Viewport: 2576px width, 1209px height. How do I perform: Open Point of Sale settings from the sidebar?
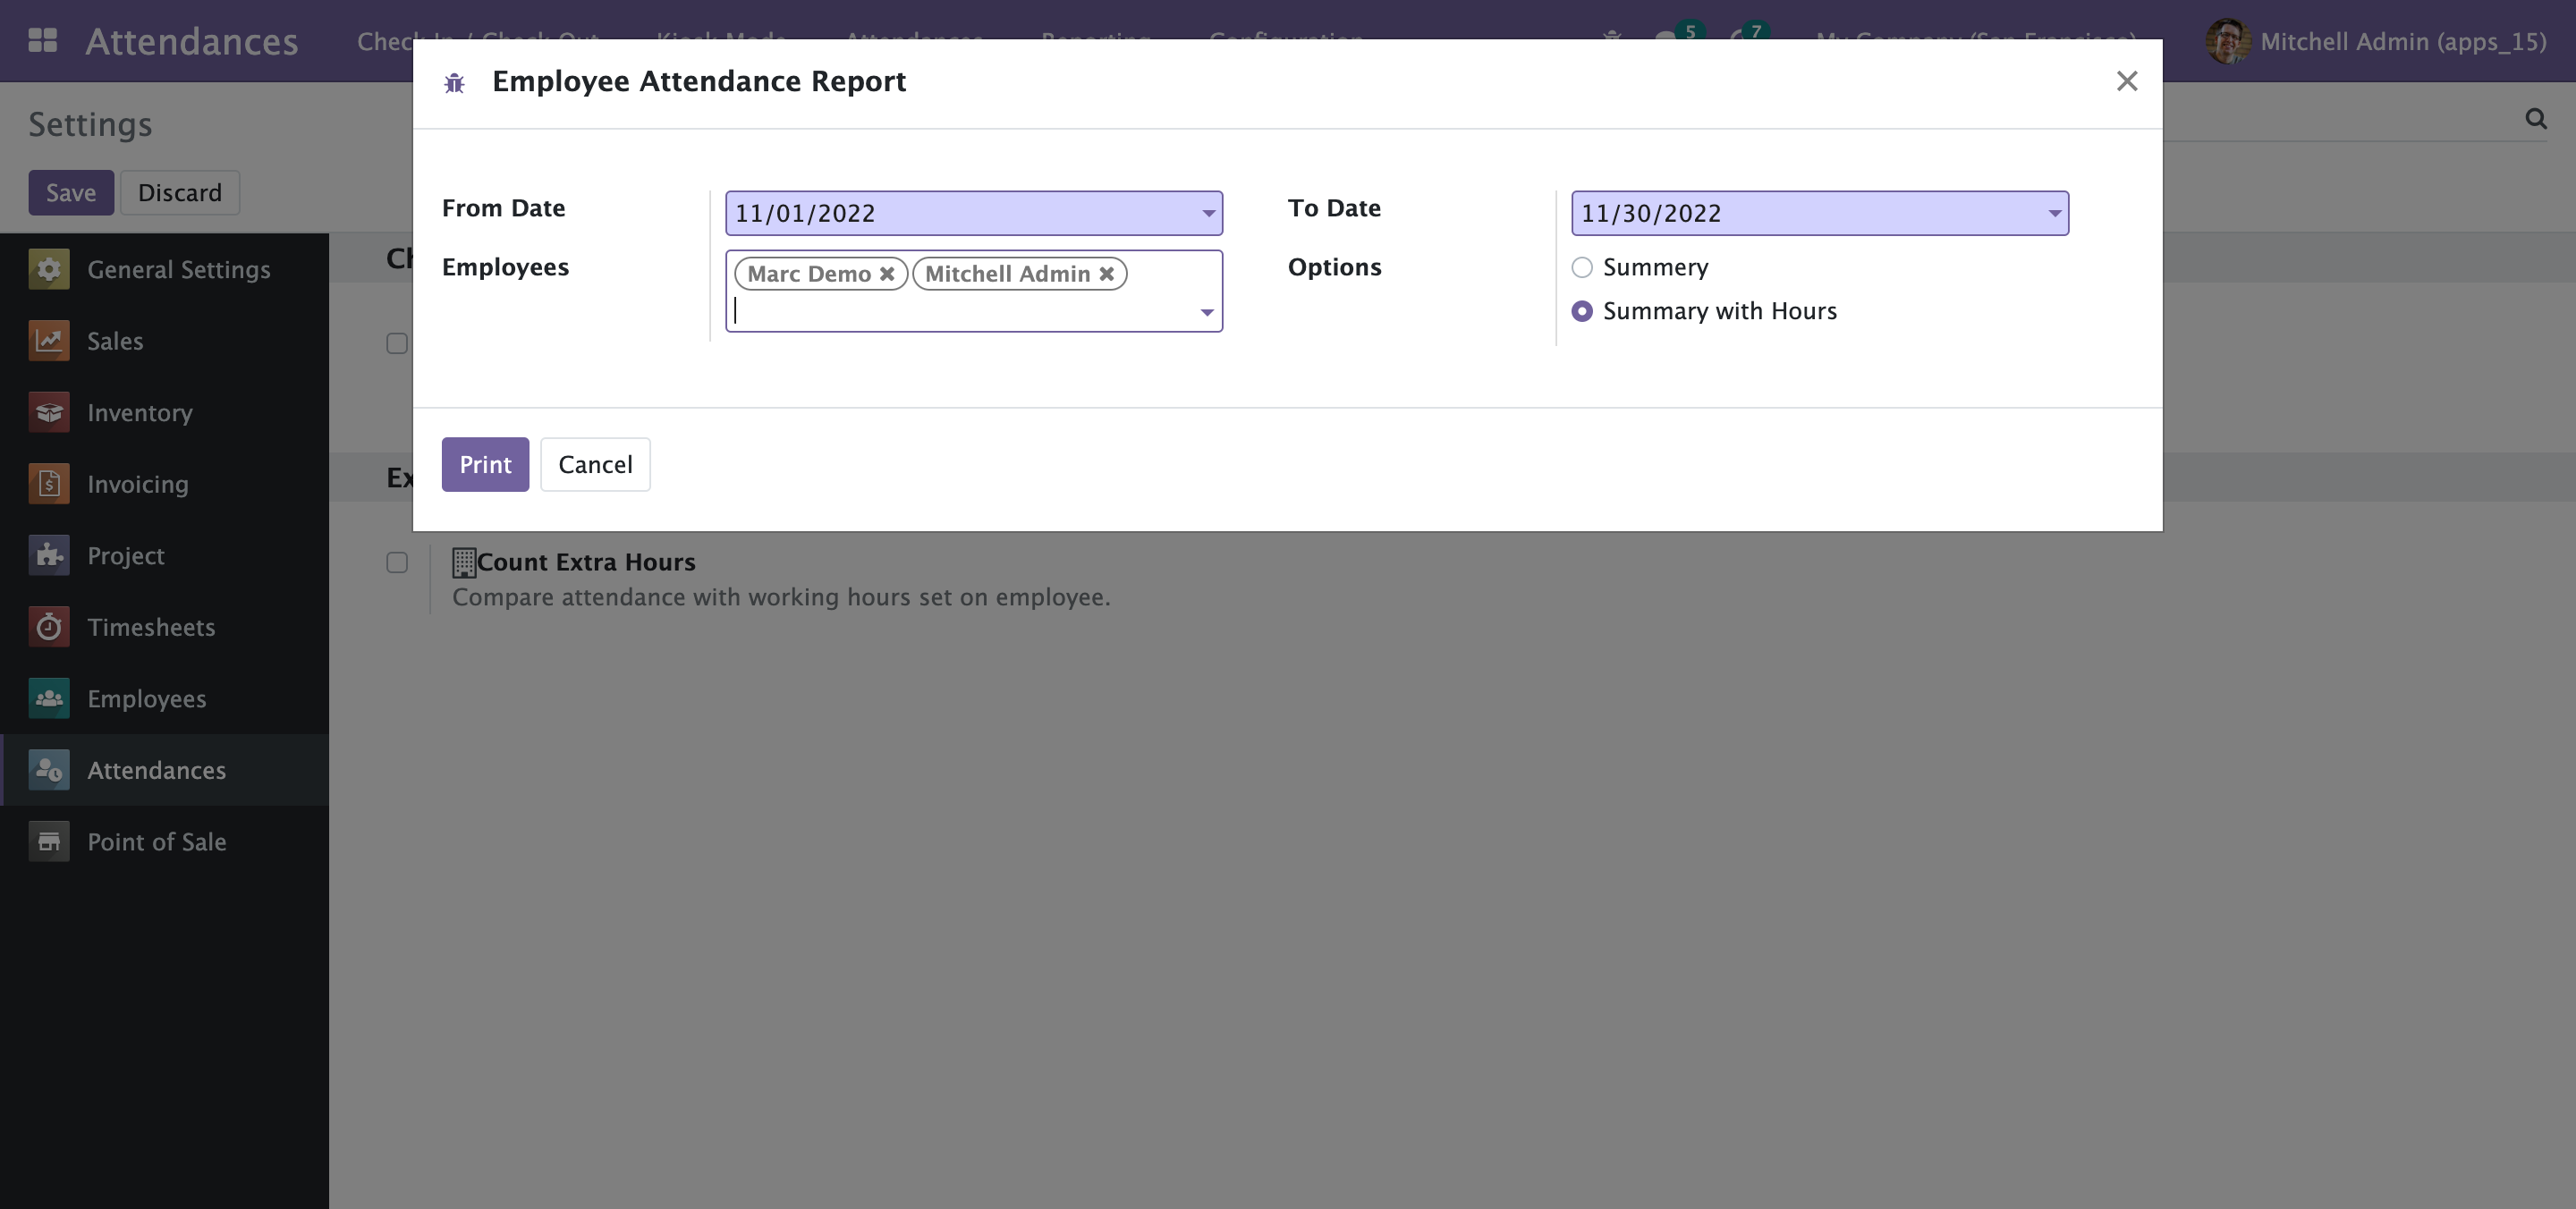click(x=156, y=842)
